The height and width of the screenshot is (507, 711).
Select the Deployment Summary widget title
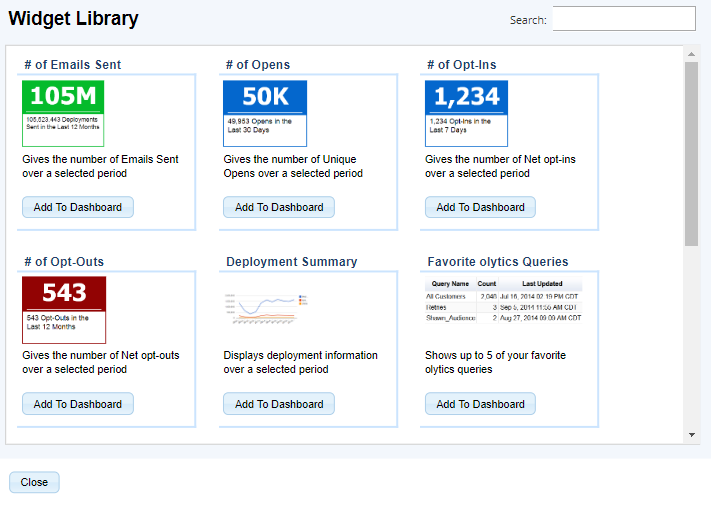tap(291, 262)
